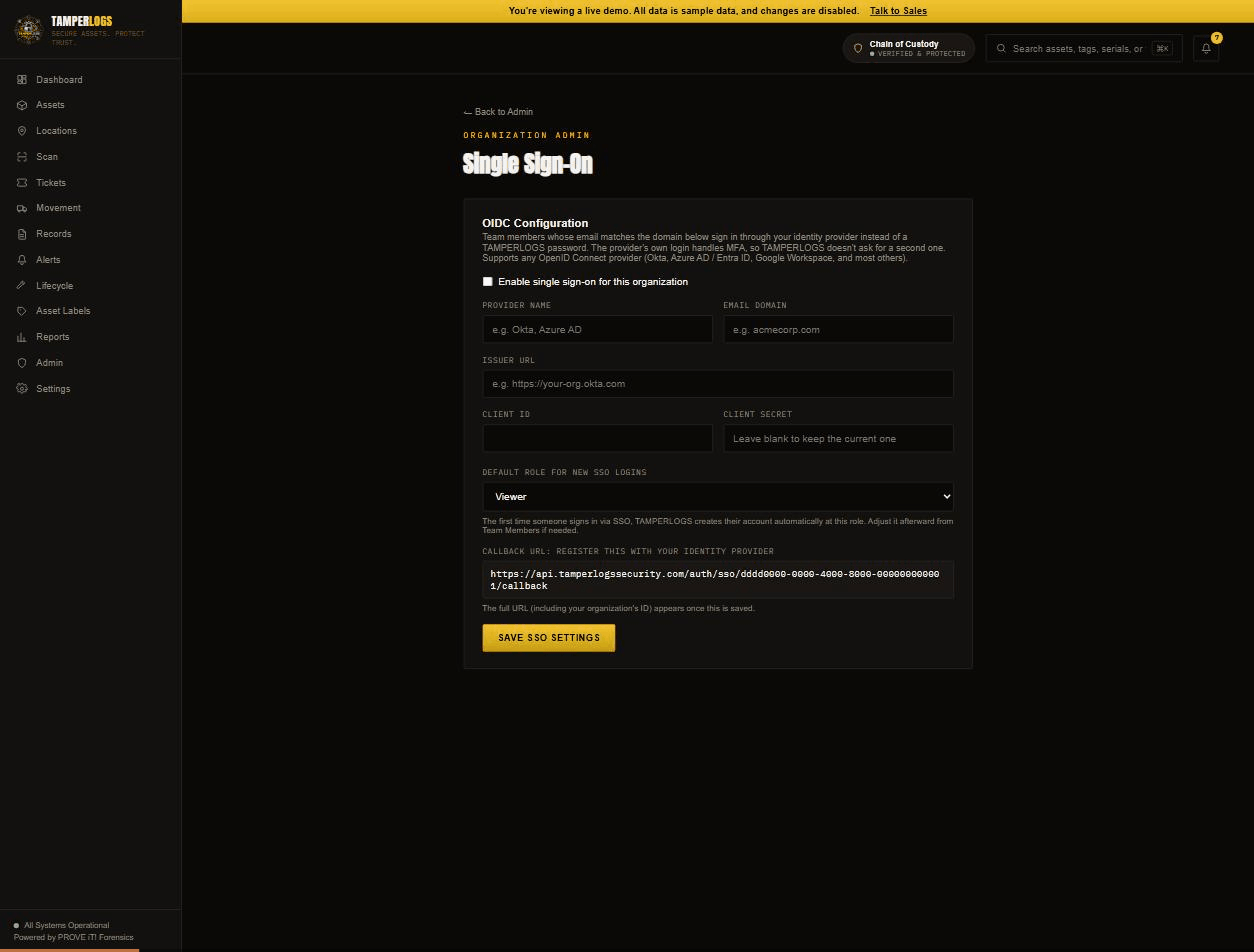1254x952 pixels.
Task: Click the Movement truck icon
Action: pos(22,208)
